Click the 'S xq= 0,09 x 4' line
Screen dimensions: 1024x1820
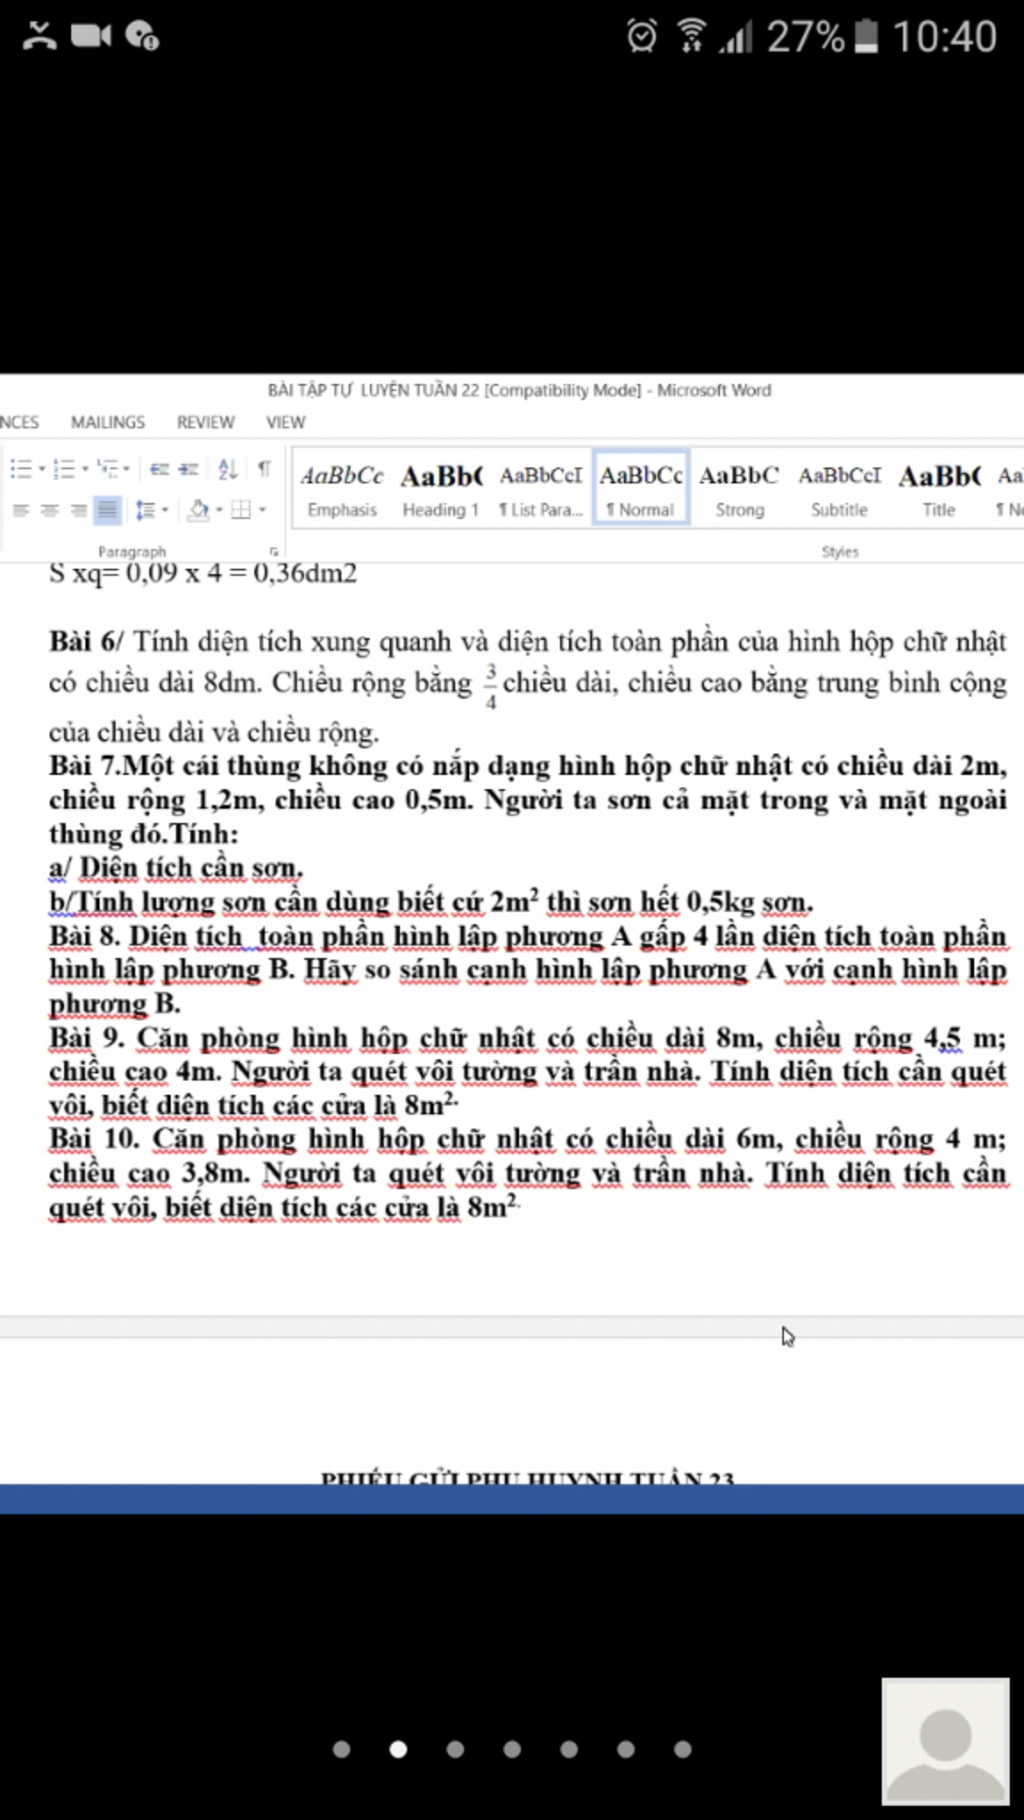[203, 573]
